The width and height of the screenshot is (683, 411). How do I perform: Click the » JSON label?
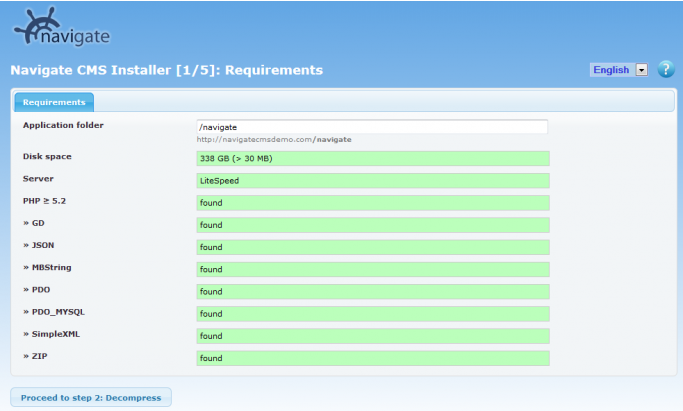38,245
